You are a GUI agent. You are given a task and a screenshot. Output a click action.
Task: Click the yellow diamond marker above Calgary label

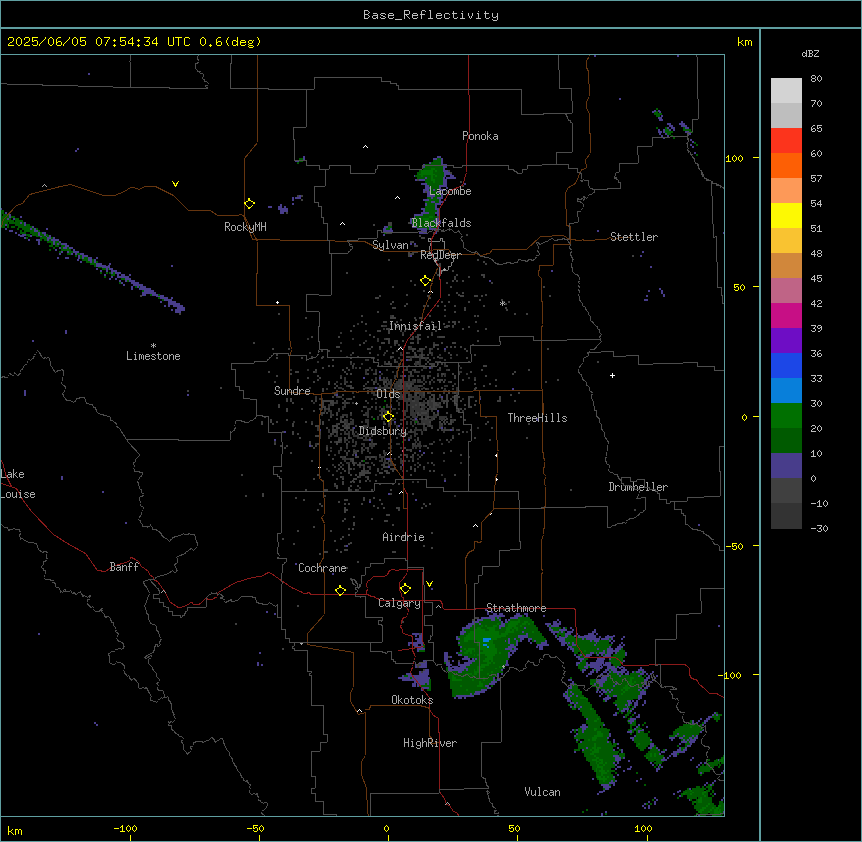click(405, 589)
